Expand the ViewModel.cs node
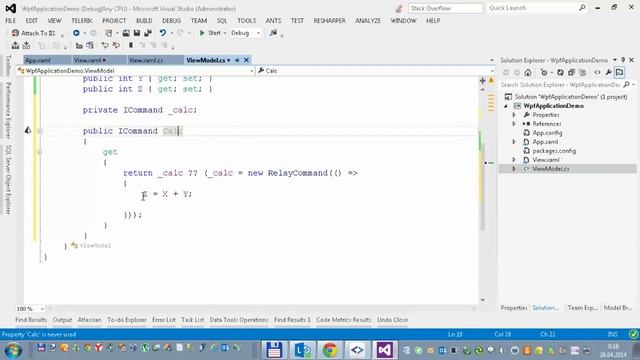The width and height of the screenshot is (640, 360). pyautogui.click(x=514, y=169)
